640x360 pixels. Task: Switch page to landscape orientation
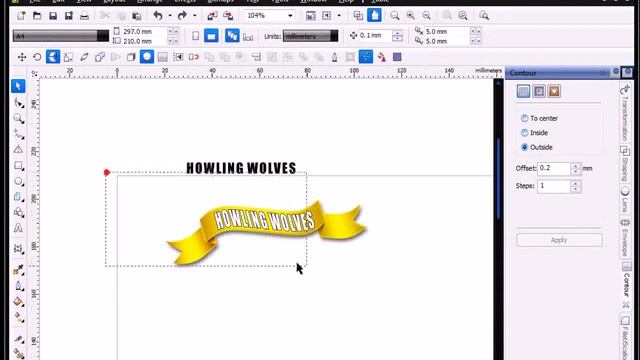coord(211,36)
